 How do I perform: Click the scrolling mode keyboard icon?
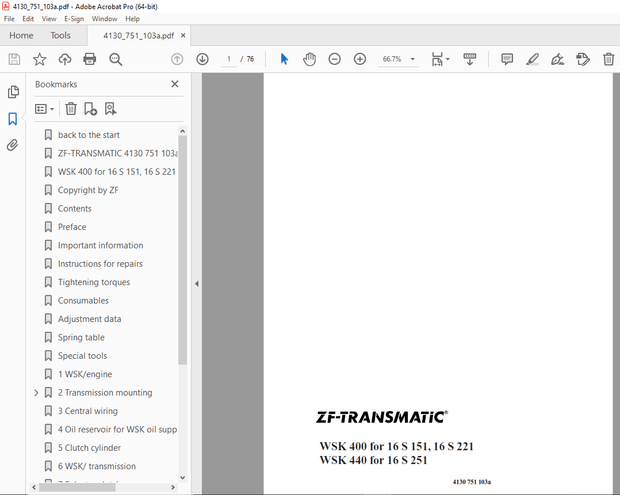tap(470, 59)
